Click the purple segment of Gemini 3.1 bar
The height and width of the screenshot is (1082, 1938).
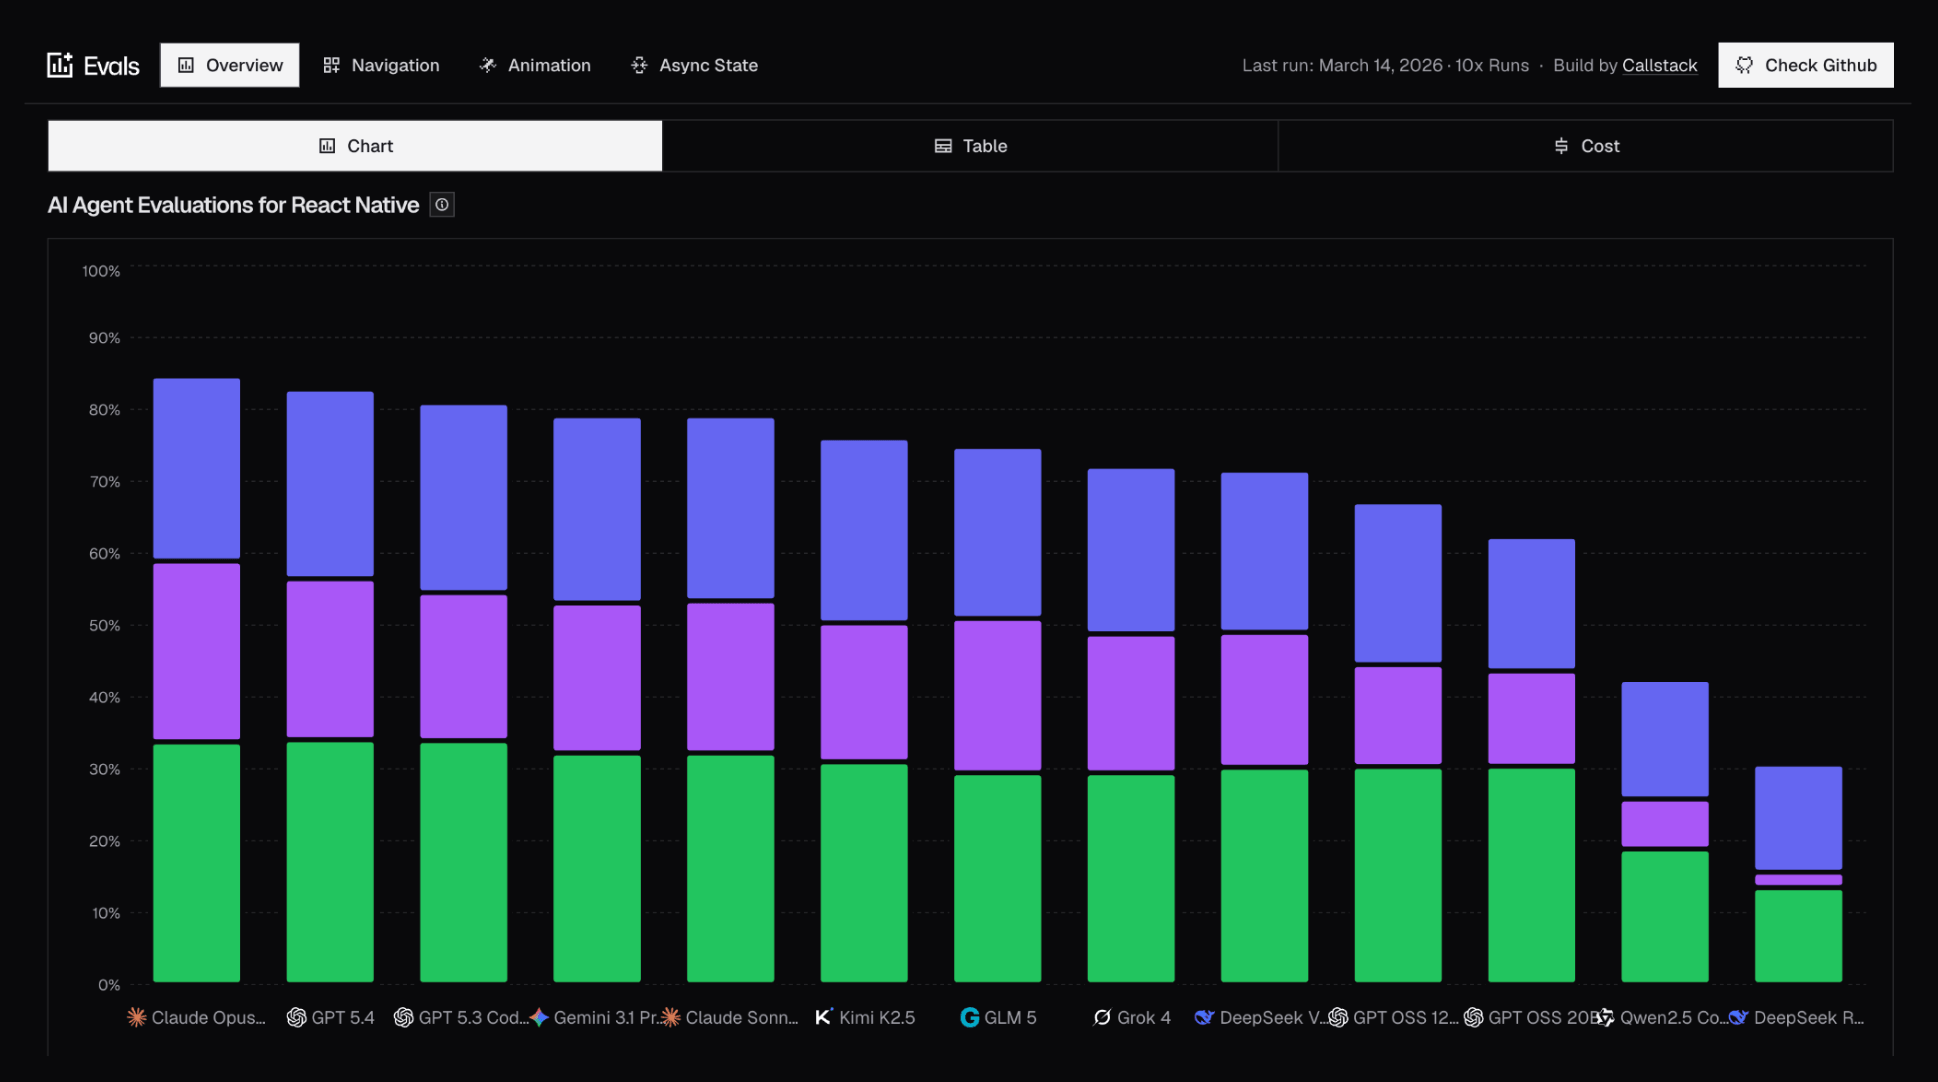pyautogui.click(x=597, y=678)
